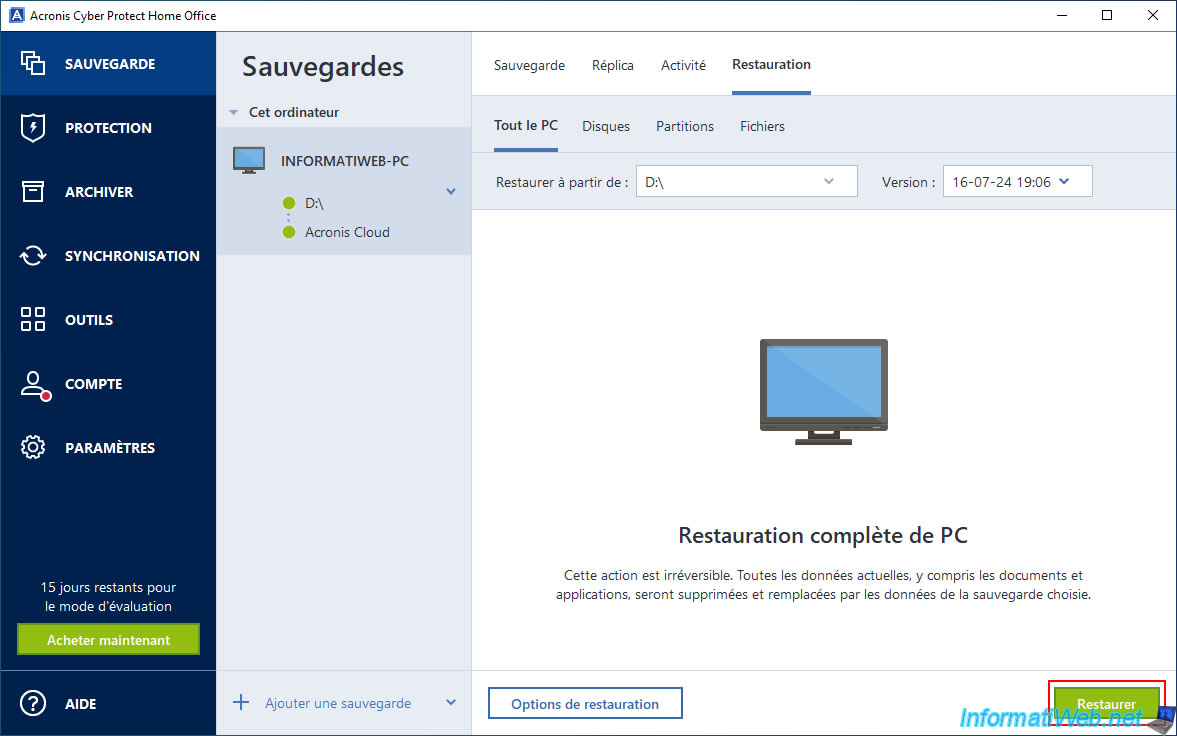Open the Partitions sub-tab
Image resolution: width=1177 pixels, height=736 pixels.
click(685, 126)
